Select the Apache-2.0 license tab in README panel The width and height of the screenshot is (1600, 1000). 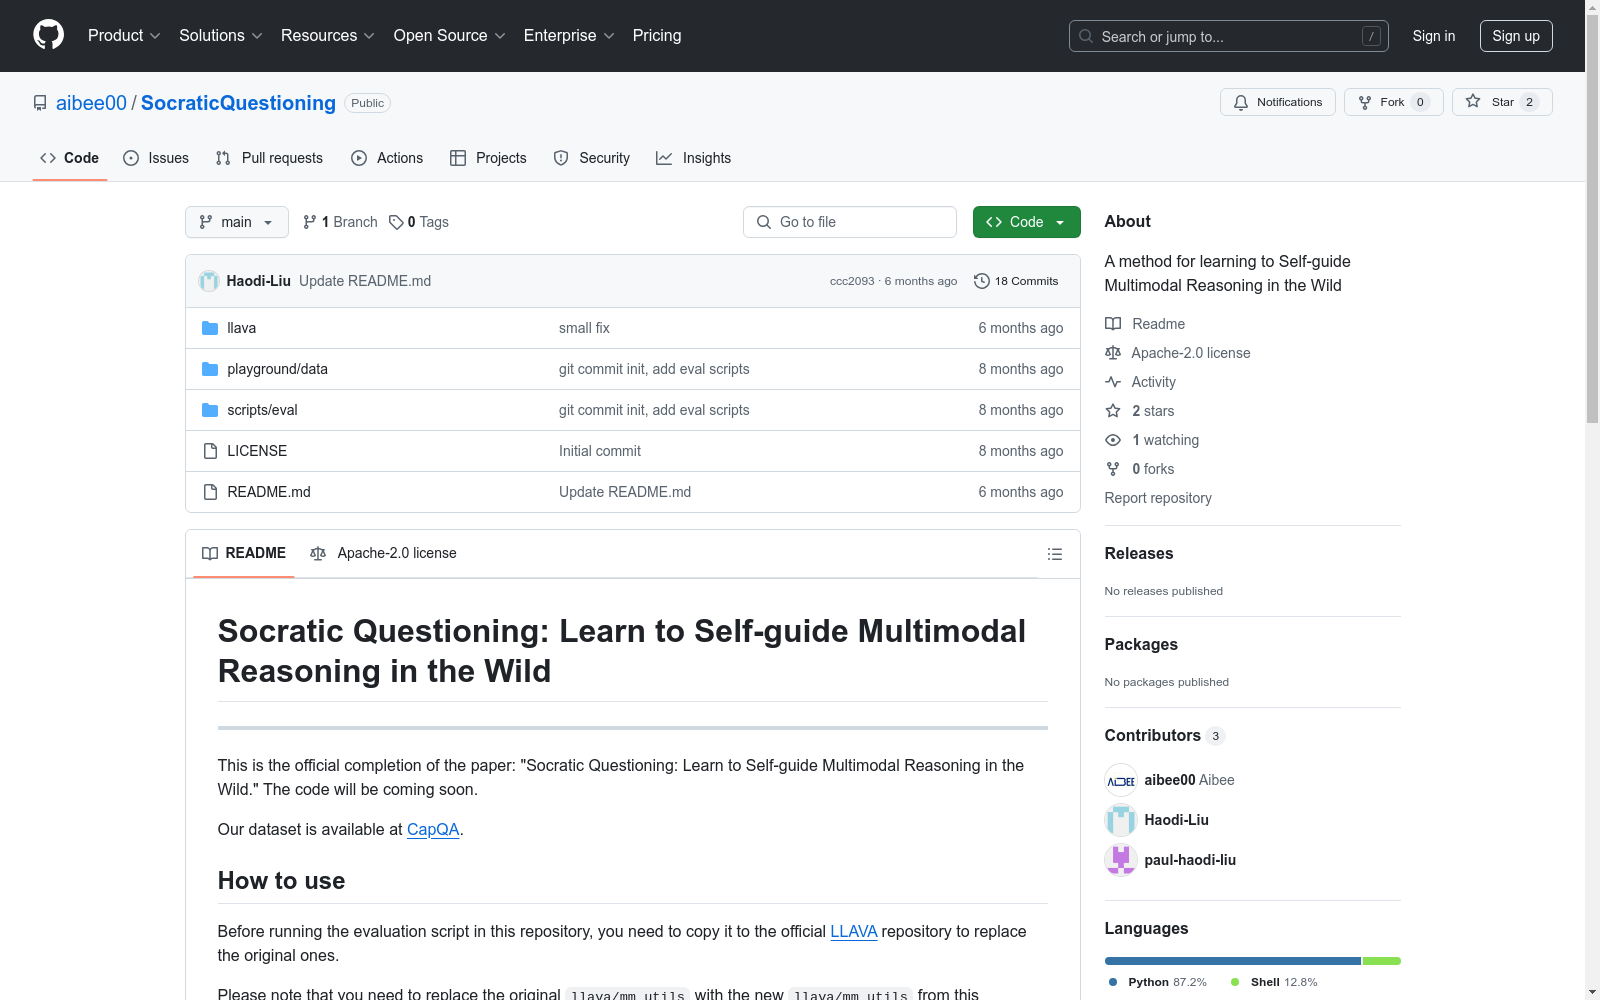(x=383, y=553)
